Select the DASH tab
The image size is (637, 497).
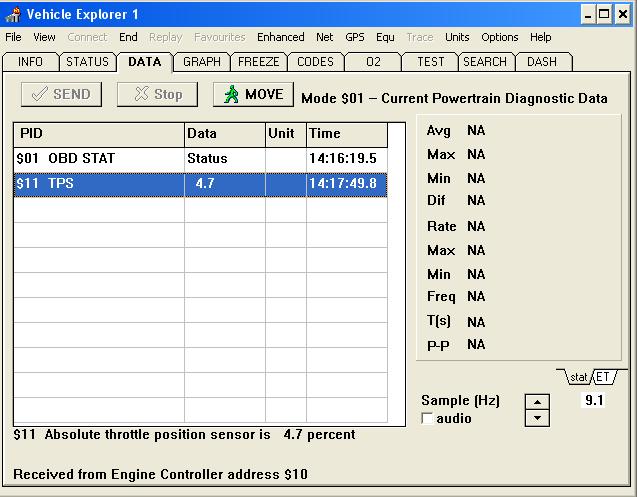click(x=542, y=62)
